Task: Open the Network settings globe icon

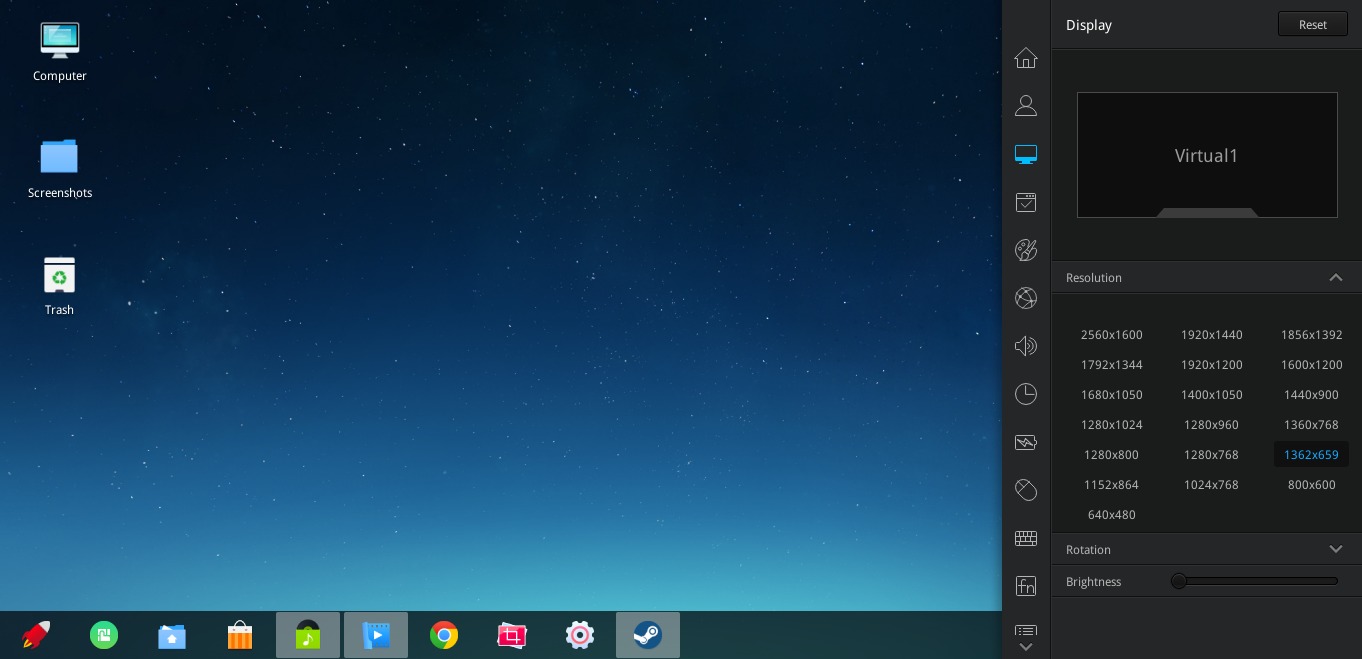Action: 1025,298
